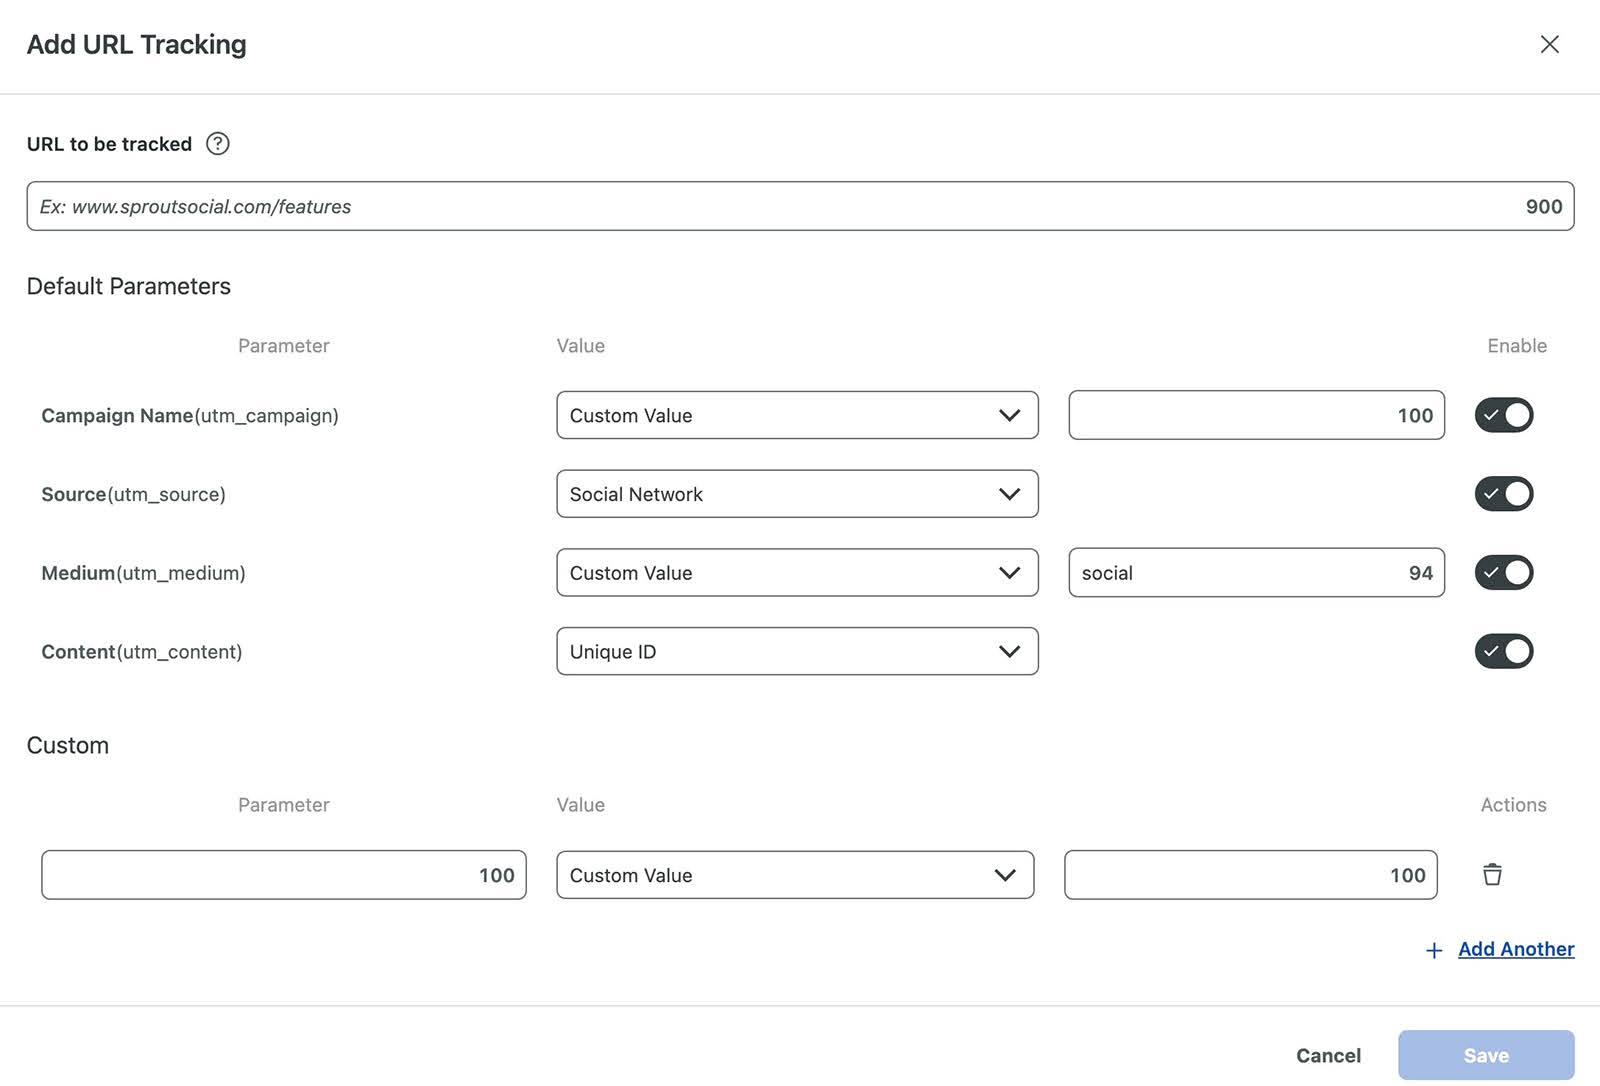Delete the custom parameter row with trash icon
Image resolution: width=1600 pixels, height=1086 pixels.
(x=1493, y=874)
